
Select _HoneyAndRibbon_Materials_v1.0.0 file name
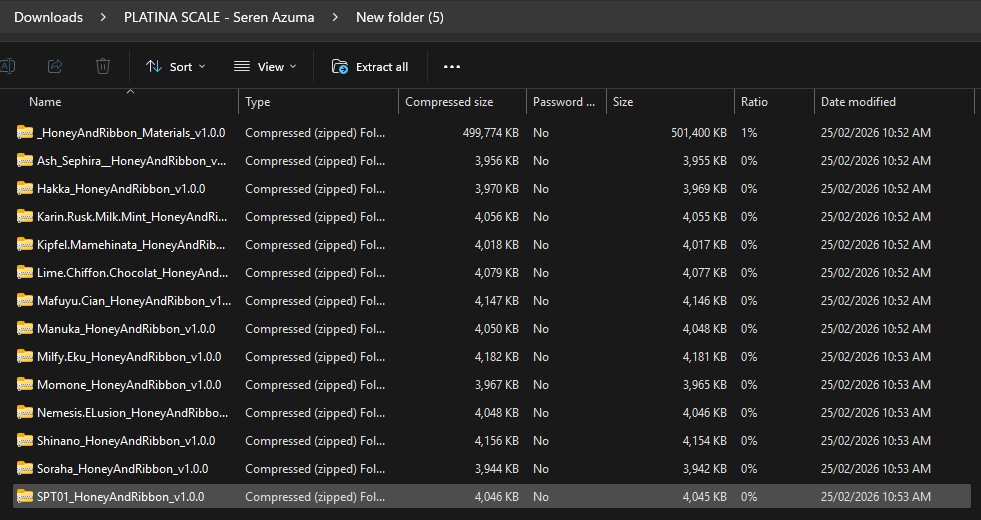tap(131, 133)
